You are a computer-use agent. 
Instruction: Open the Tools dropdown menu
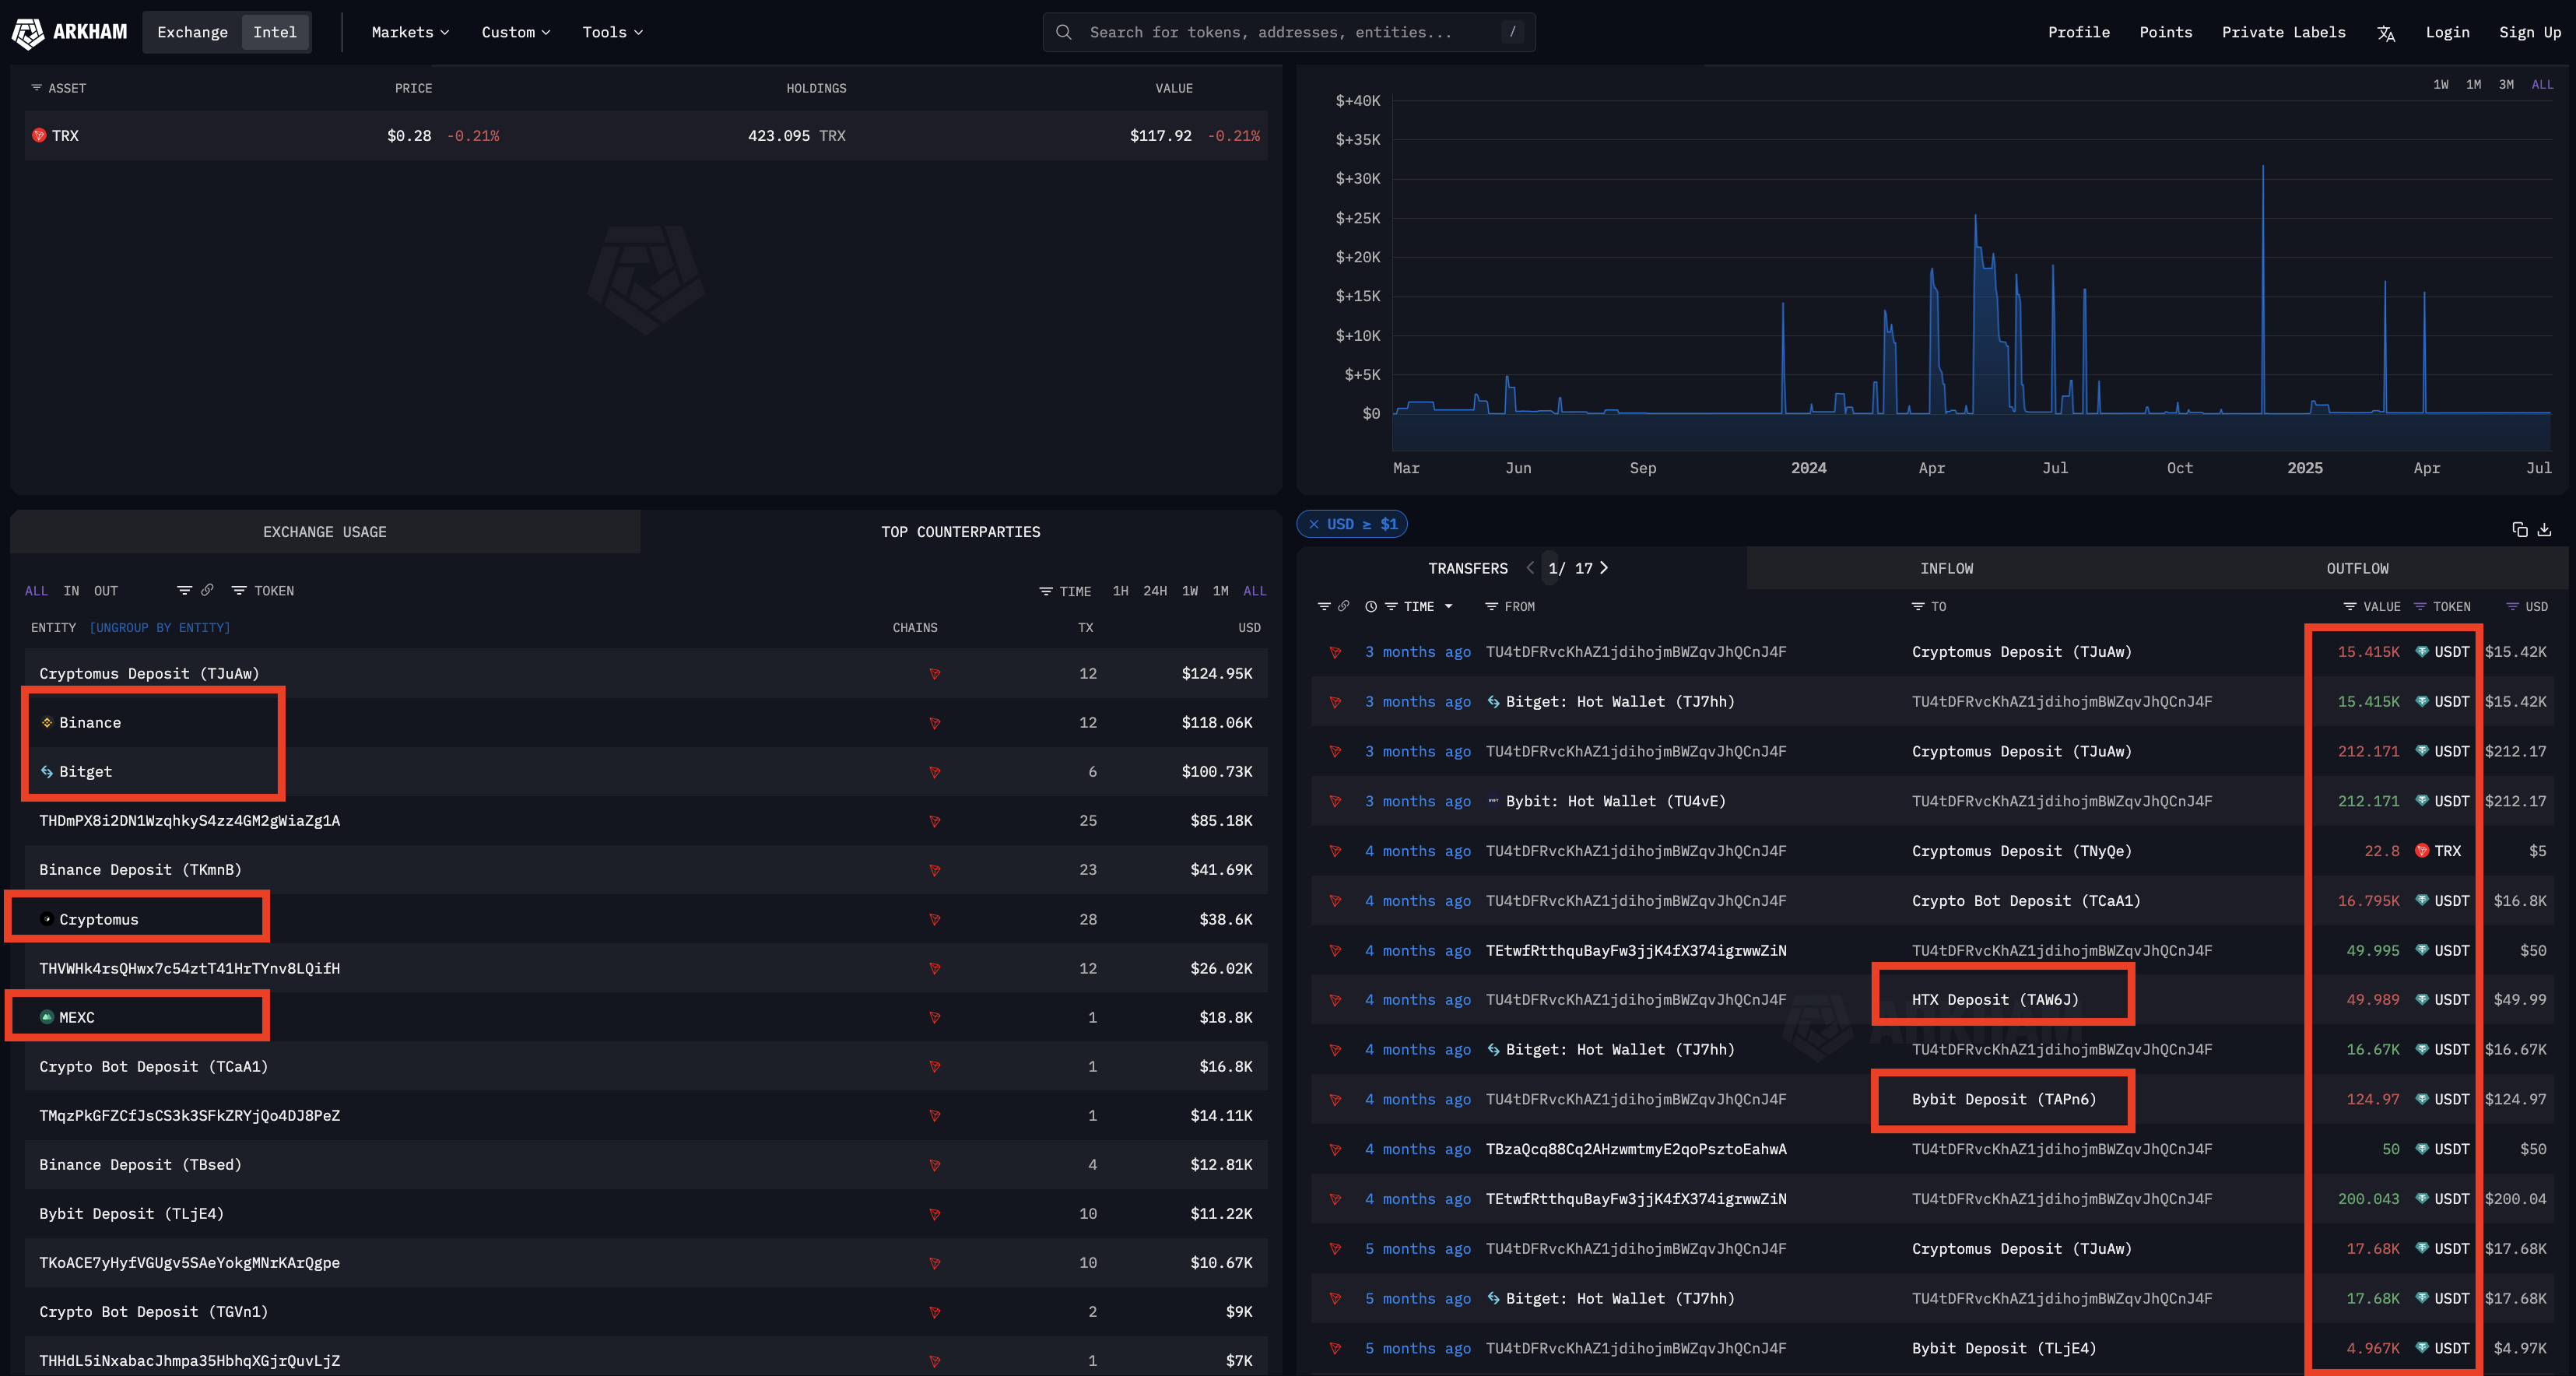pyautogui.click(x=613, y=32)
